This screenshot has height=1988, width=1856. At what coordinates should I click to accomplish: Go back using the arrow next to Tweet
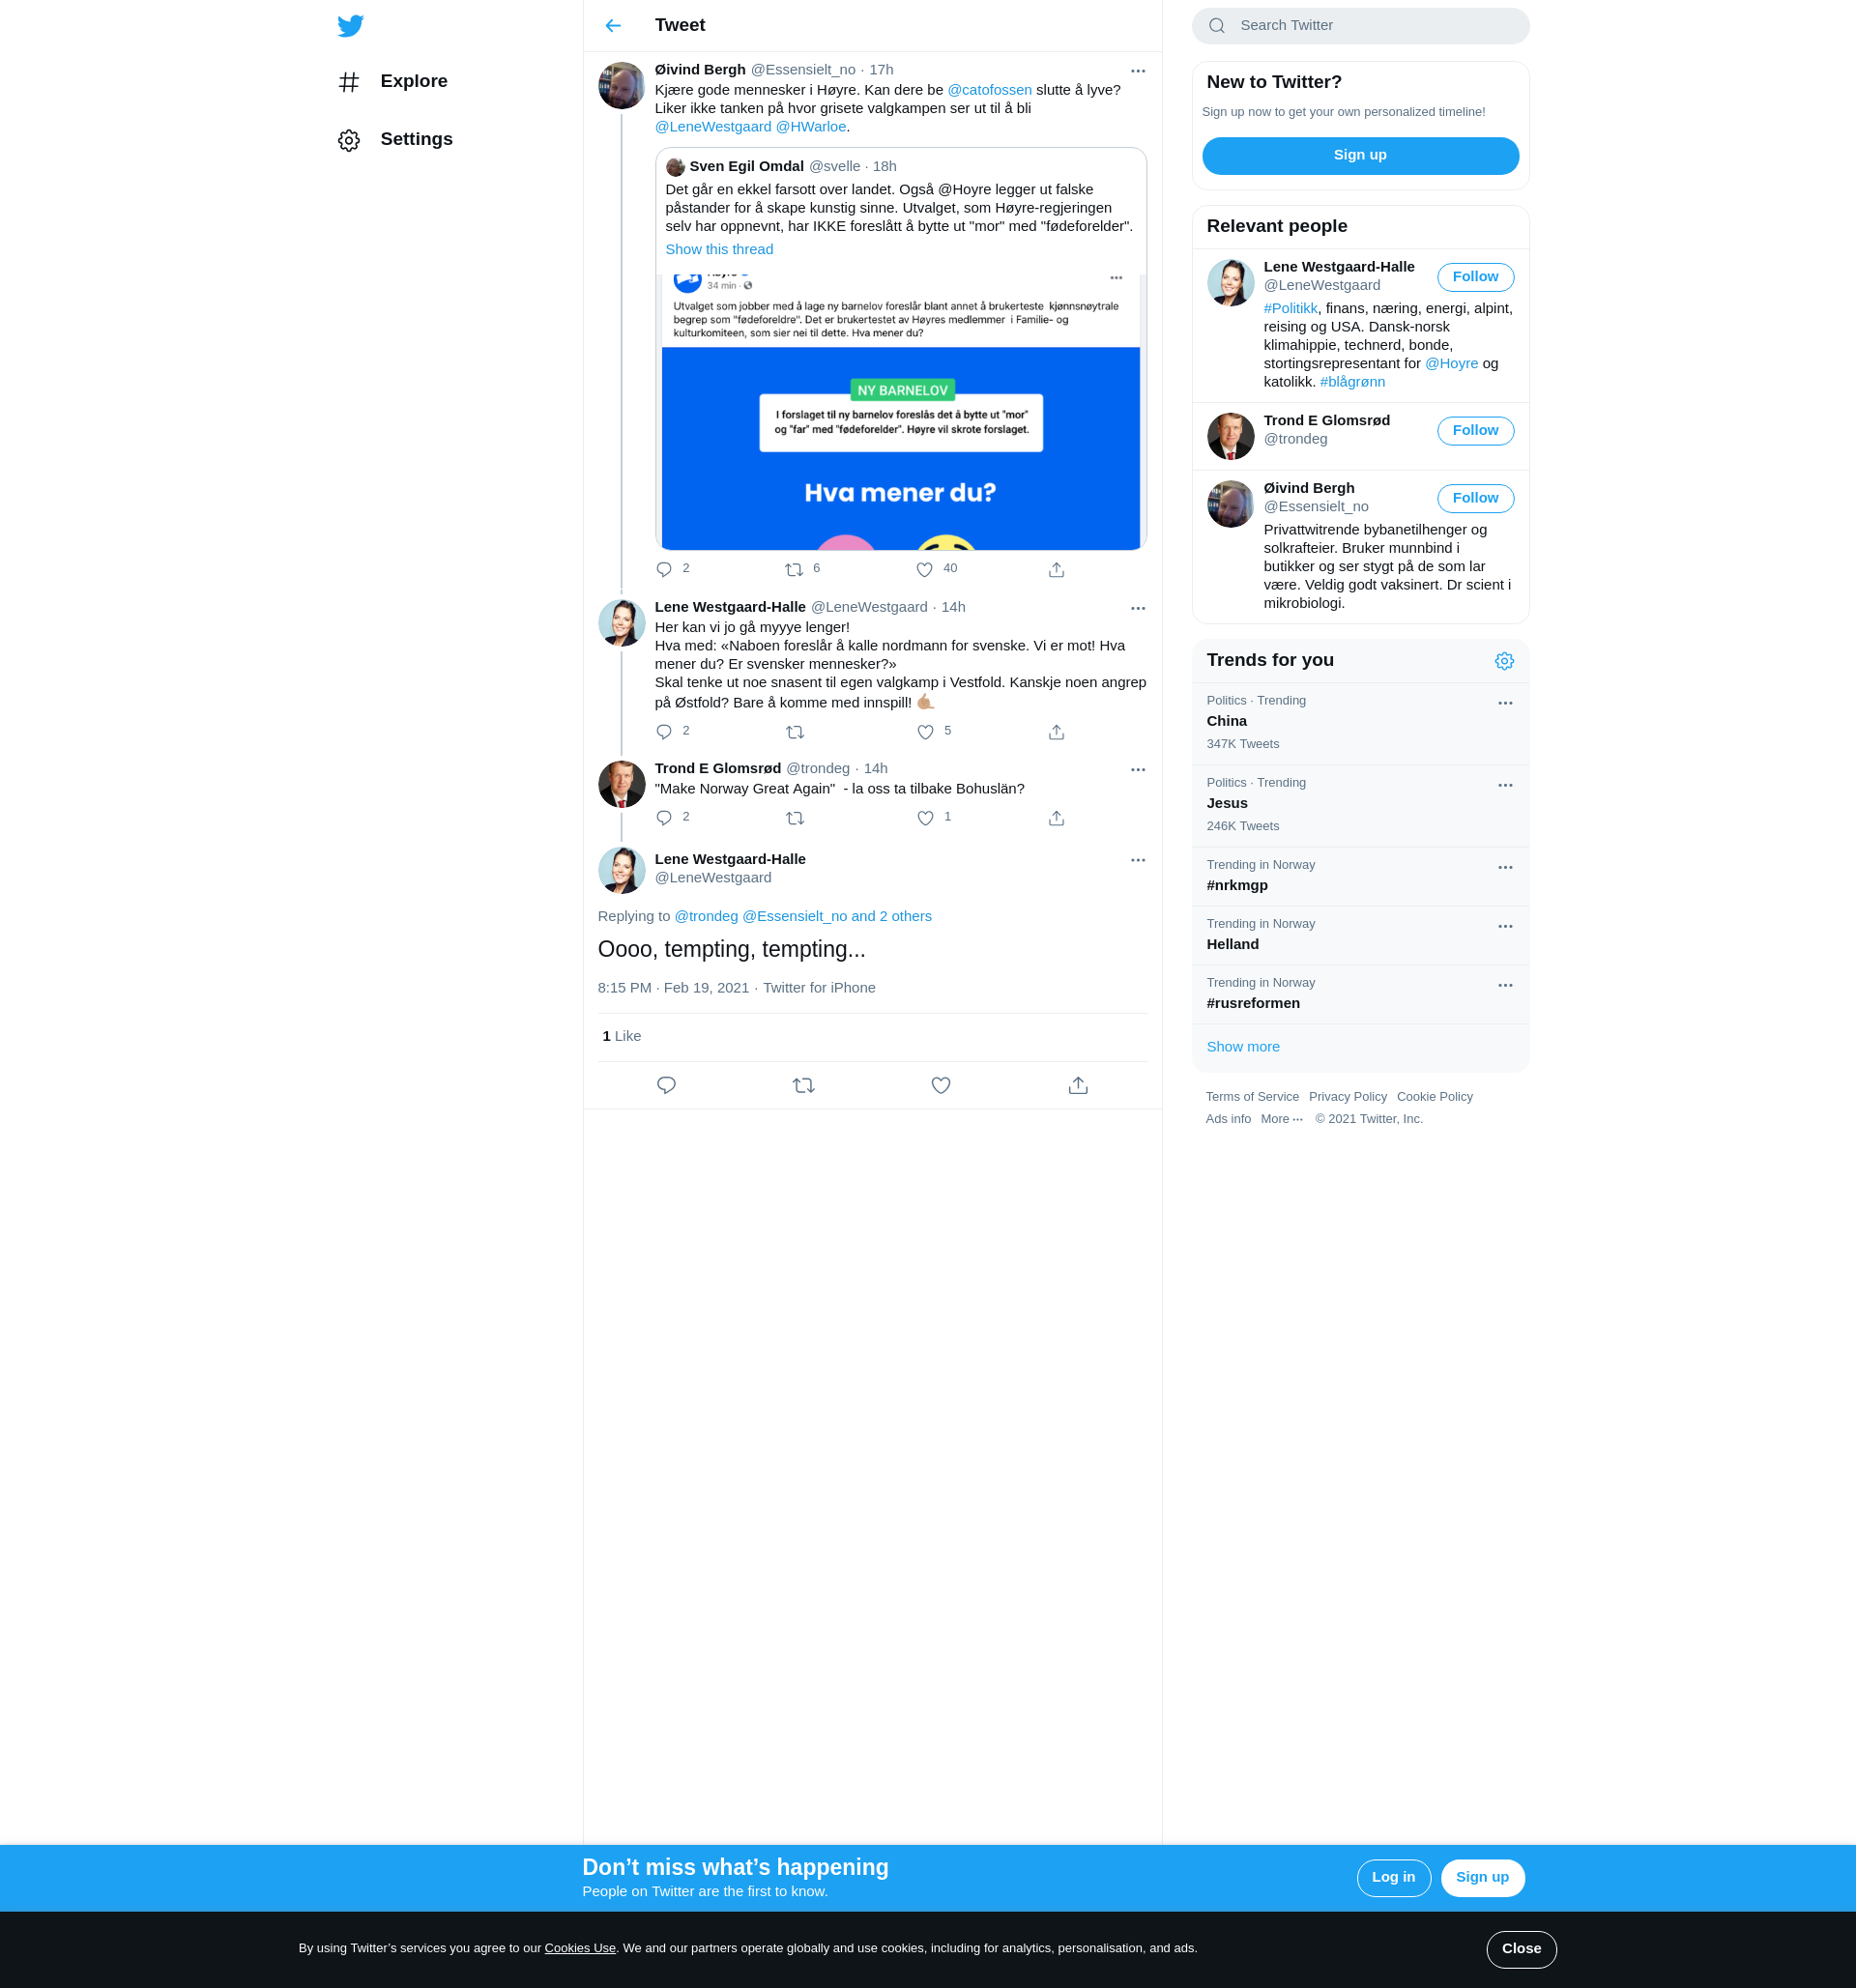tap(613, 26)
